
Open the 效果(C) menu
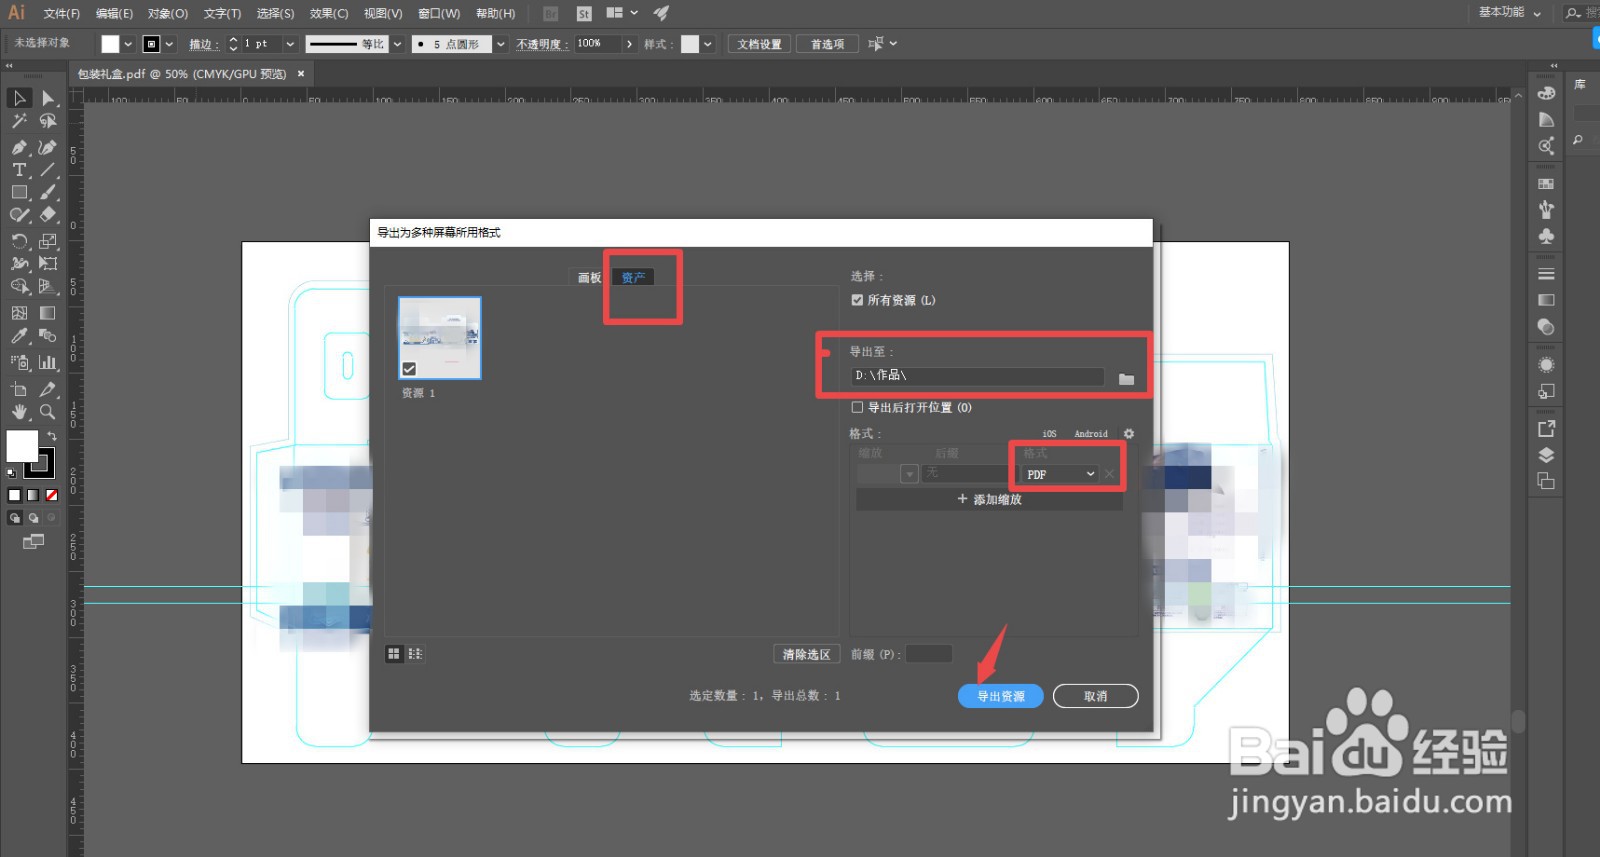coord(329,13)
